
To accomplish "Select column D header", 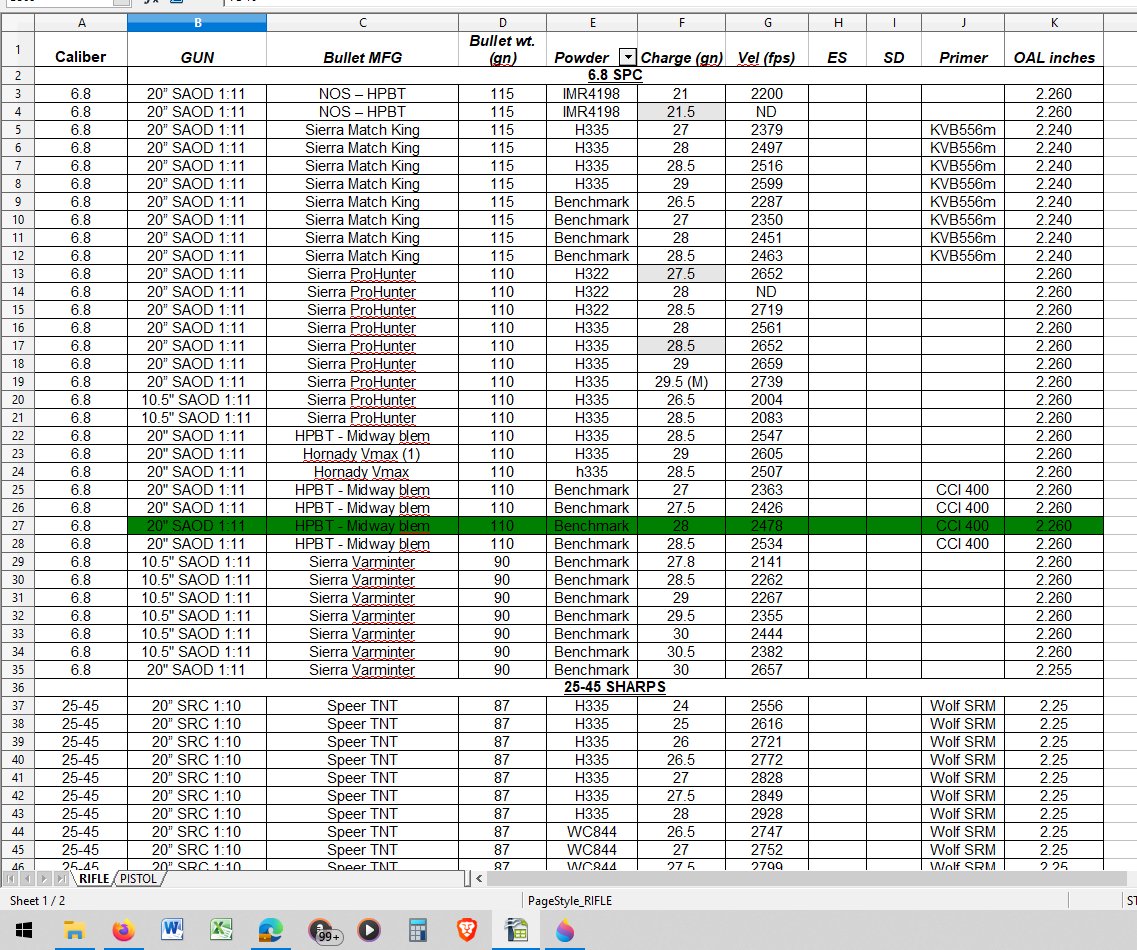I will (503, 22).
